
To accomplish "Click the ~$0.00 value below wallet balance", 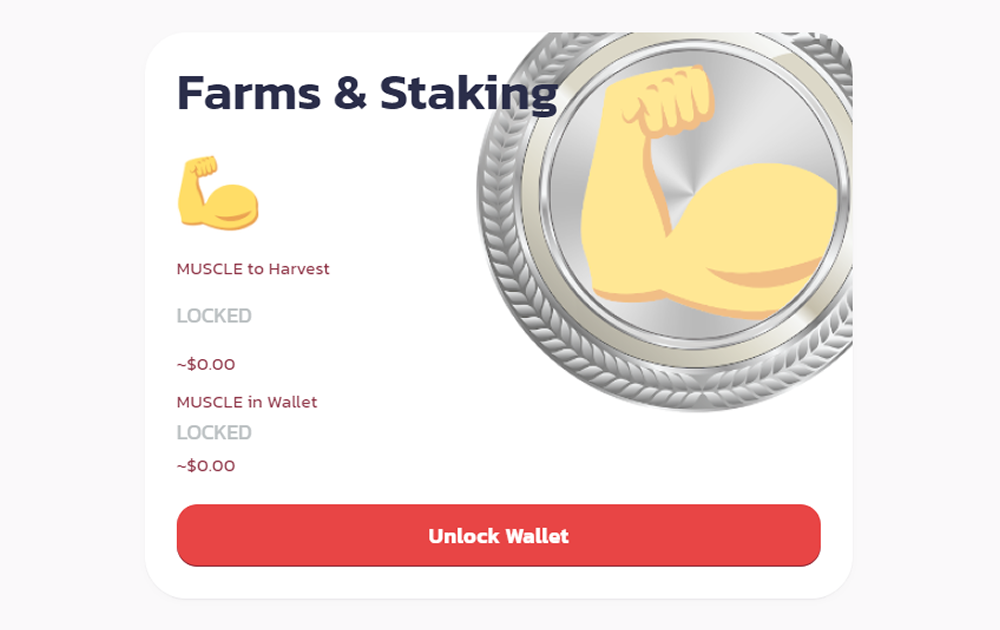I will pyautogui.click(x=206, y=465).
